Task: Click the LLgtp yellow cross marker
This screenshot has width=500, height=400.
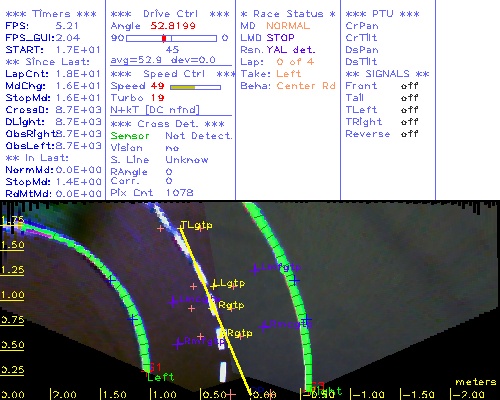Action: [x=214, y=285]
